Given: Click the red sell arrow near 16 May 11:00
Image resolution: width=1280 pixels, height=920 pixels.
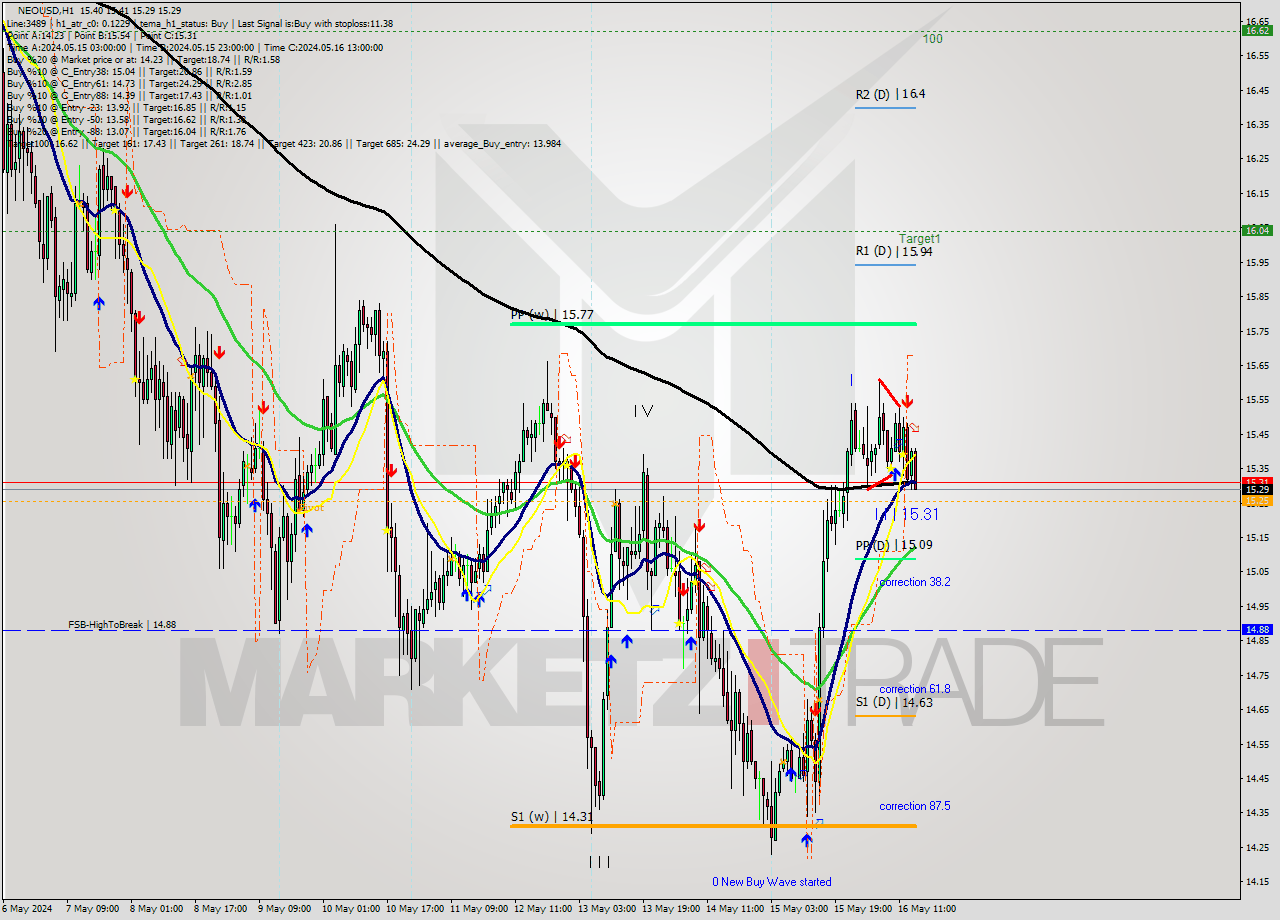Looking at the screenshot, I should (x=905, y=402).
